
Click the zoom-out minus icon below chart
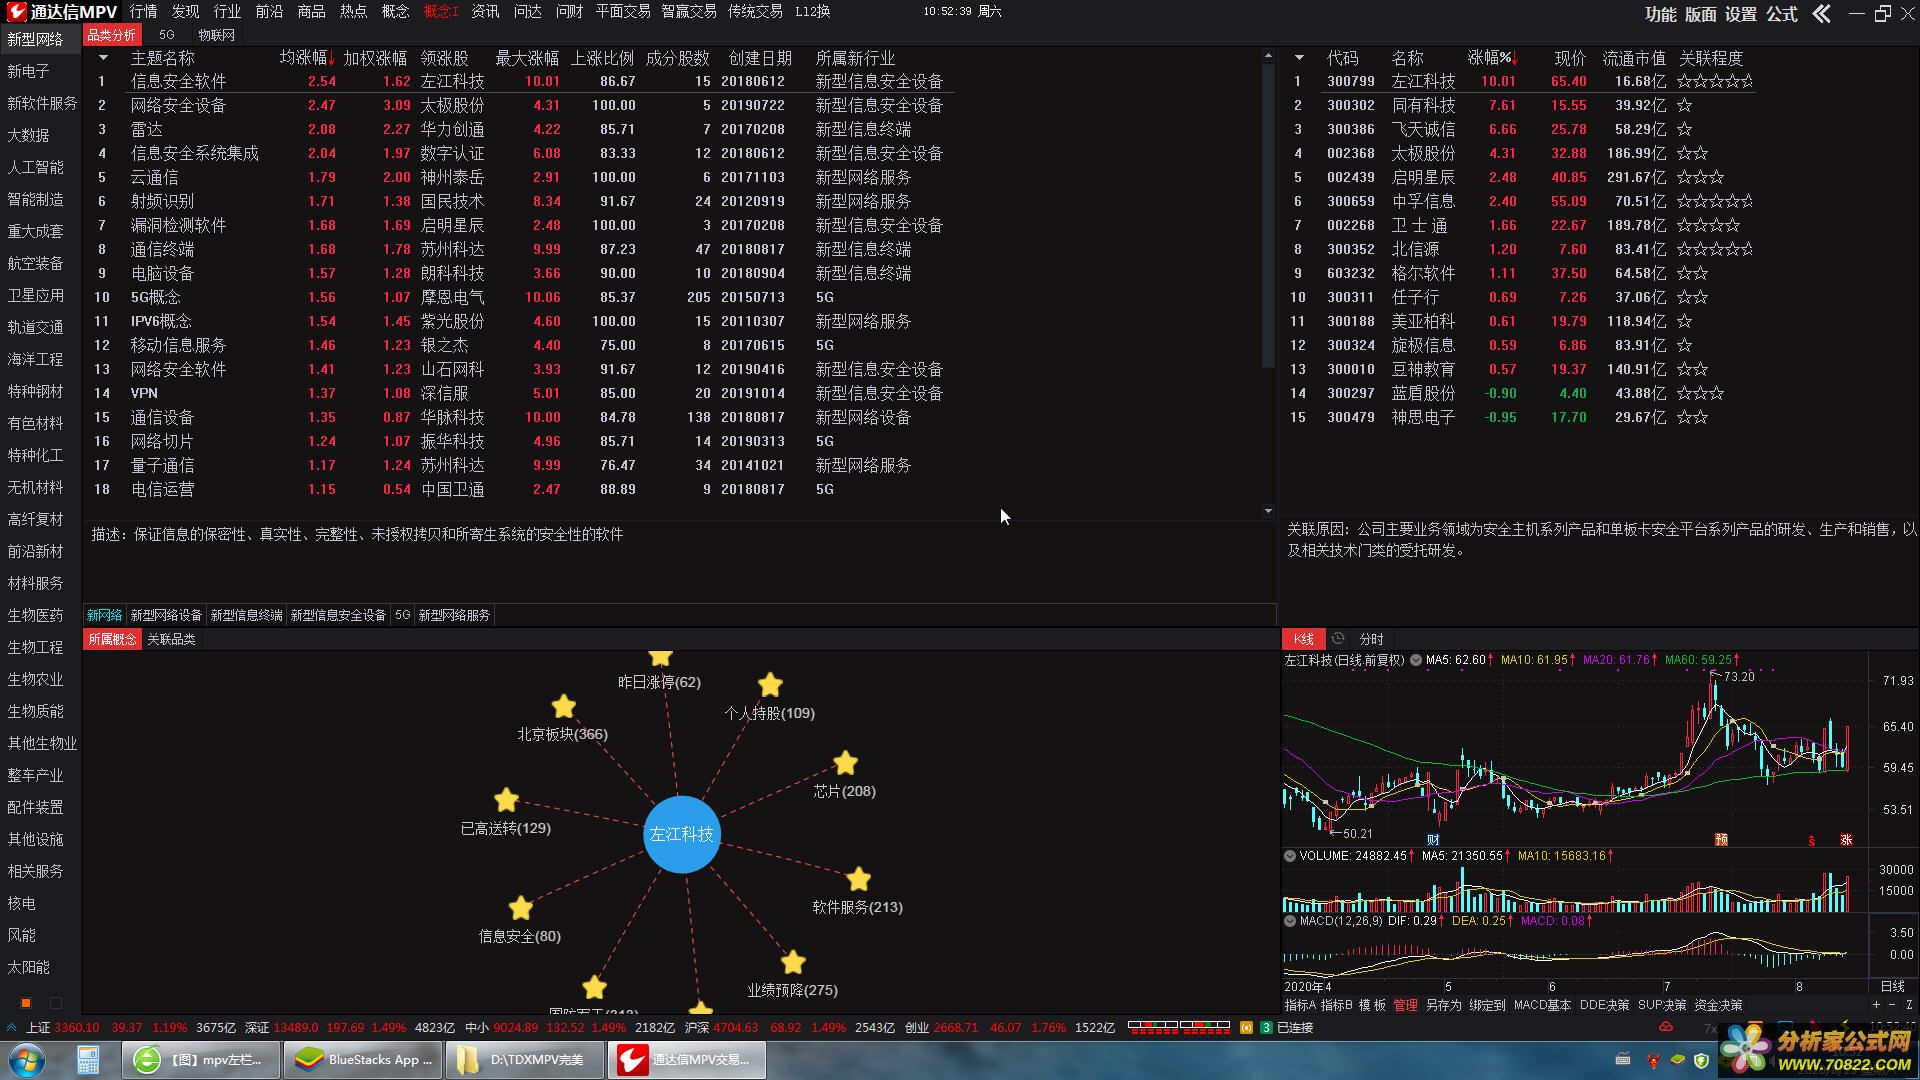[x=1892, y=1005]
